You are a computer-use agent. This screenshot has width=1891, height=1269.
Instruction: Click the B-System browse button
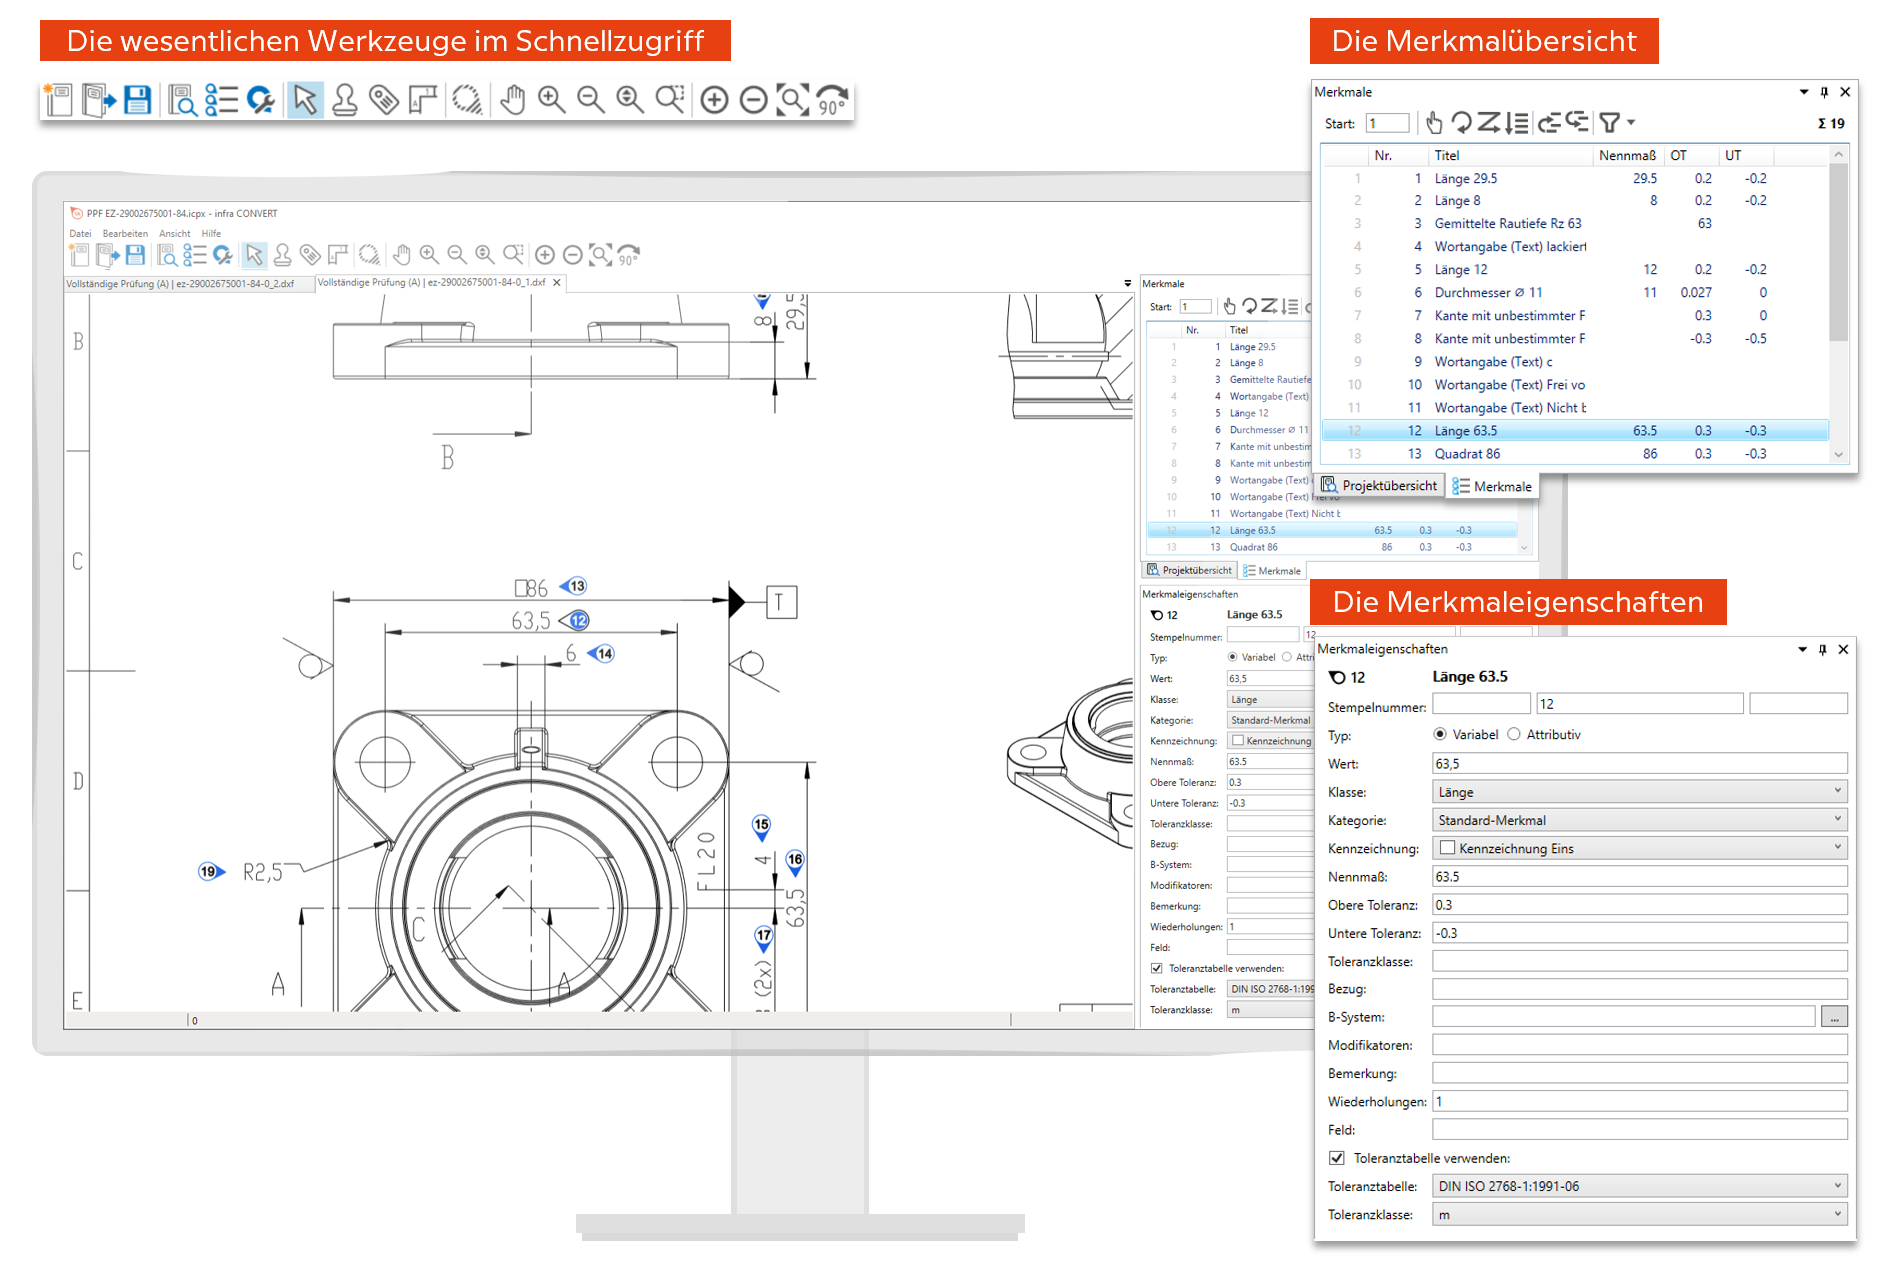click(1834, 1018)
